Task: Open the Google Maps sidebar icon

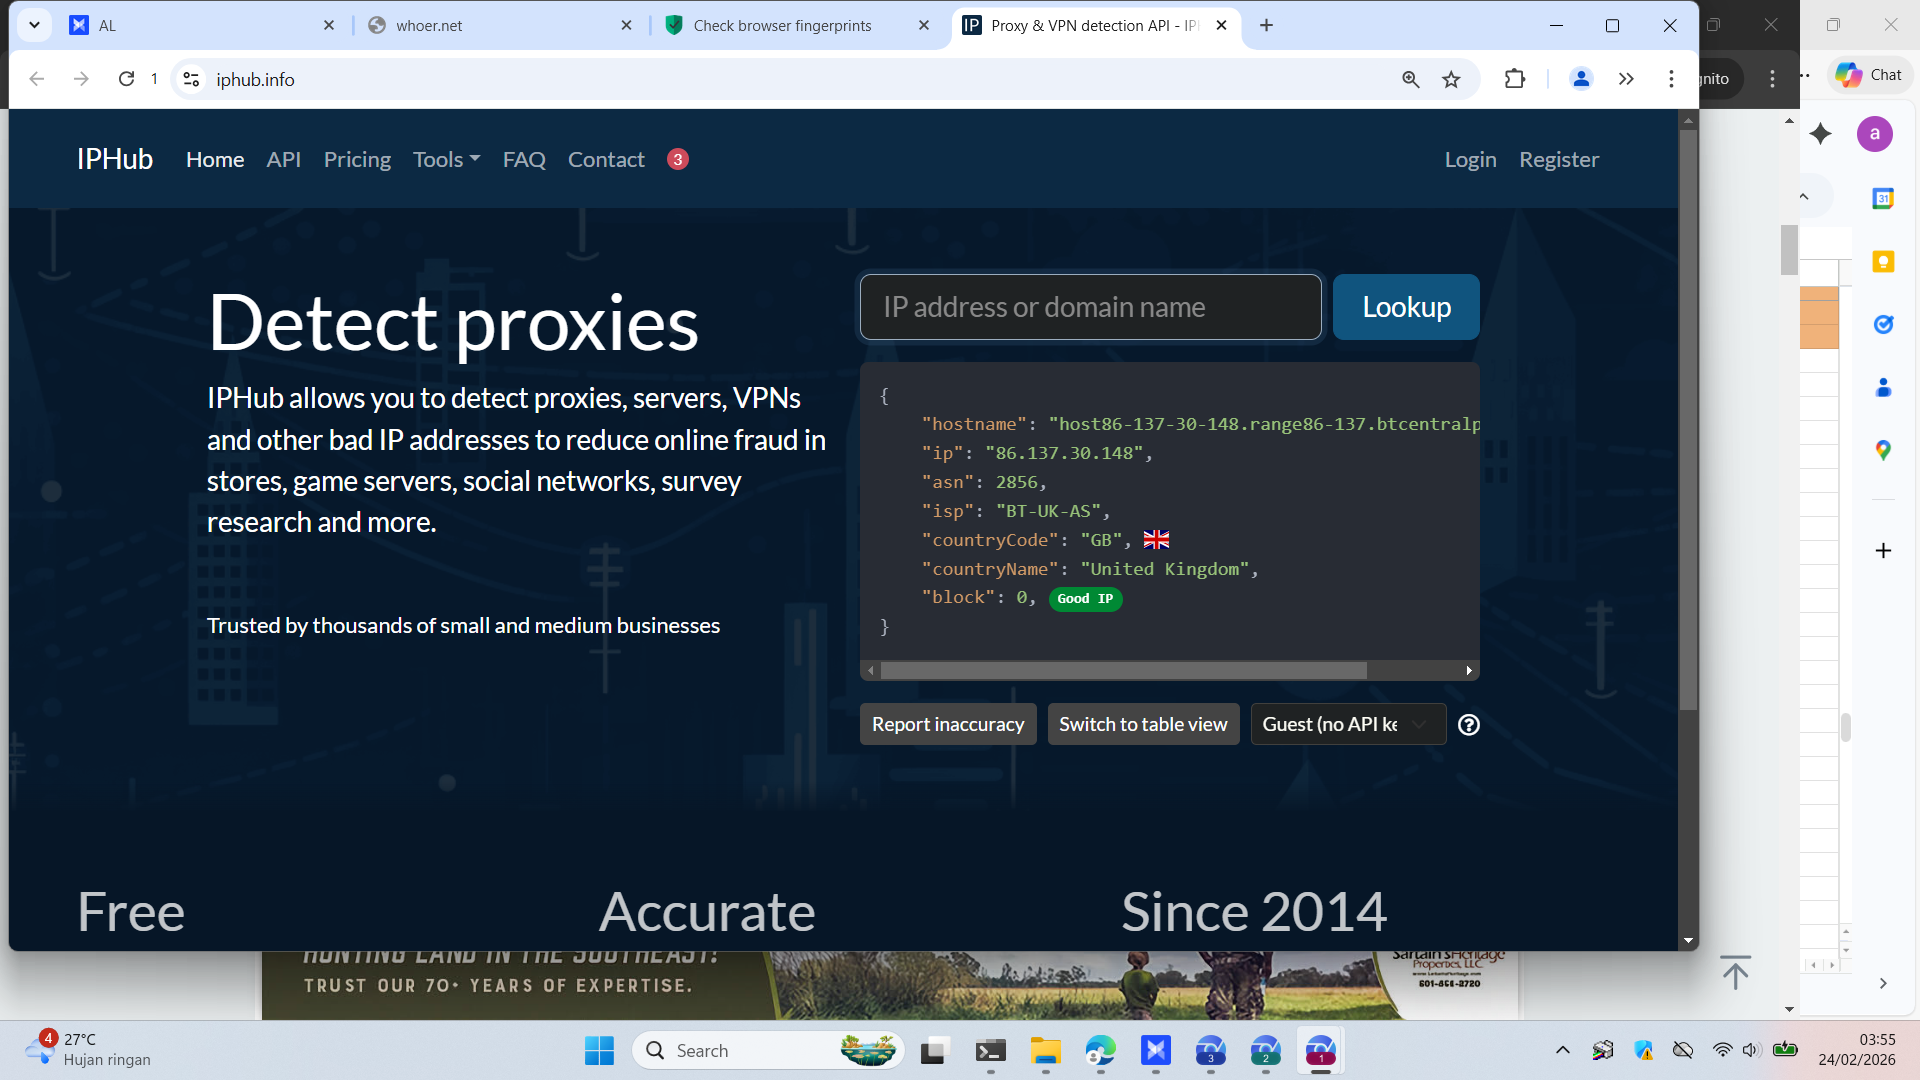Action: 1883,451
